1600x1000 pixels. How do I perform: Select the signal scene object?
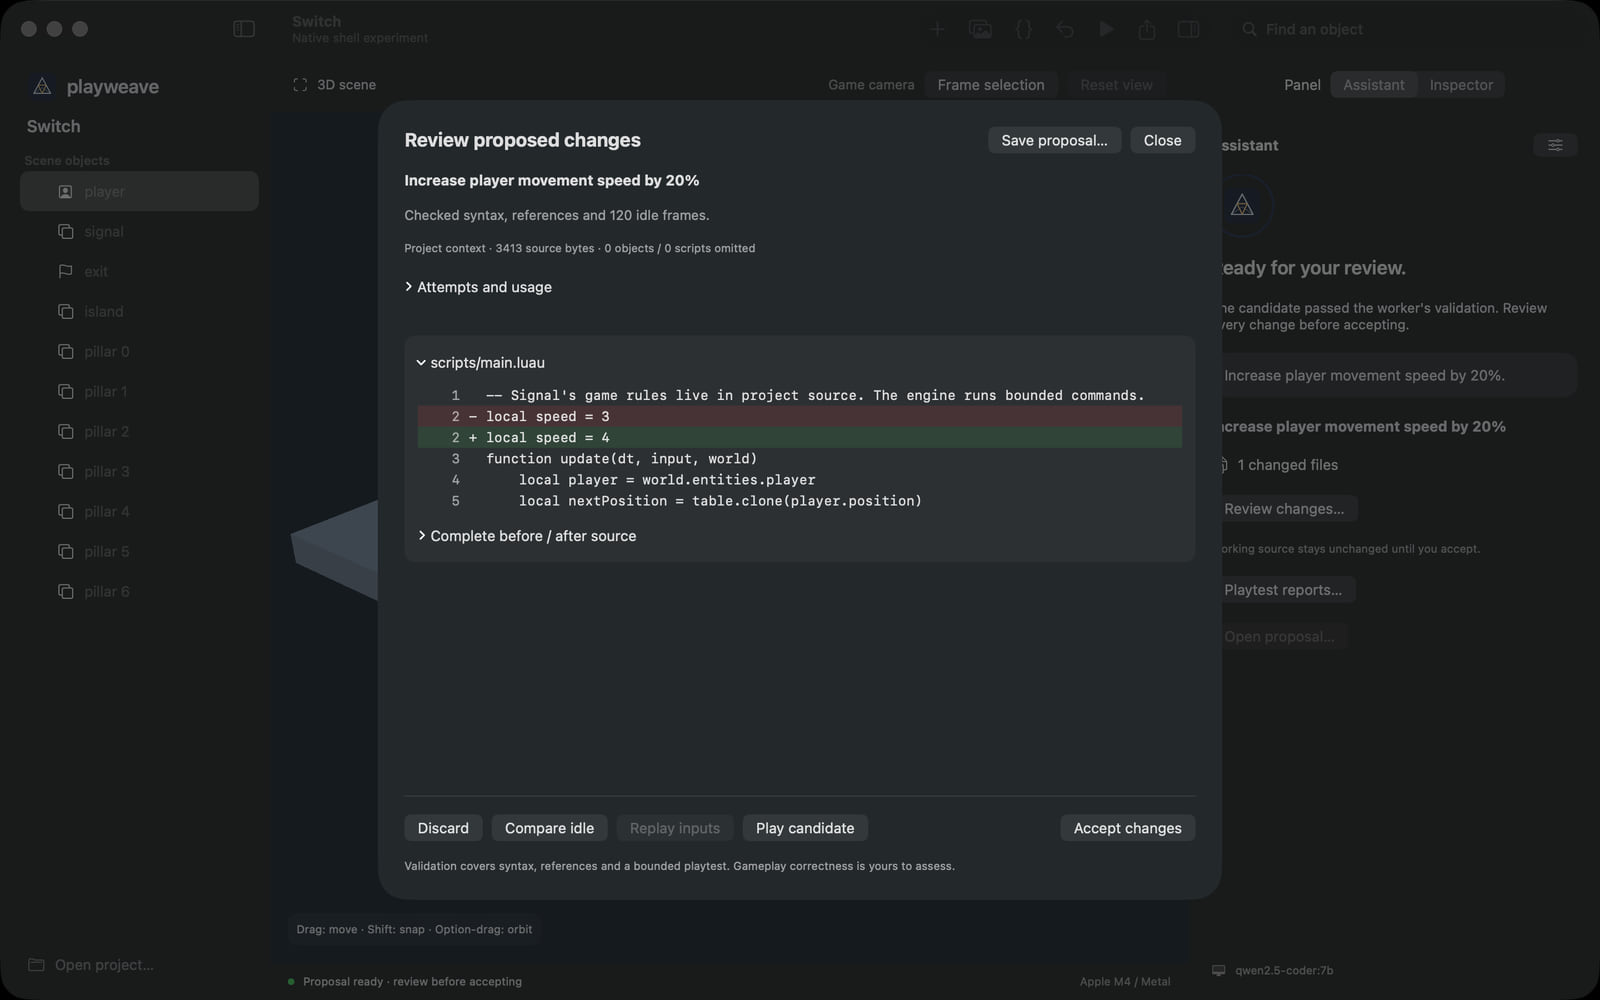[139, 231]
